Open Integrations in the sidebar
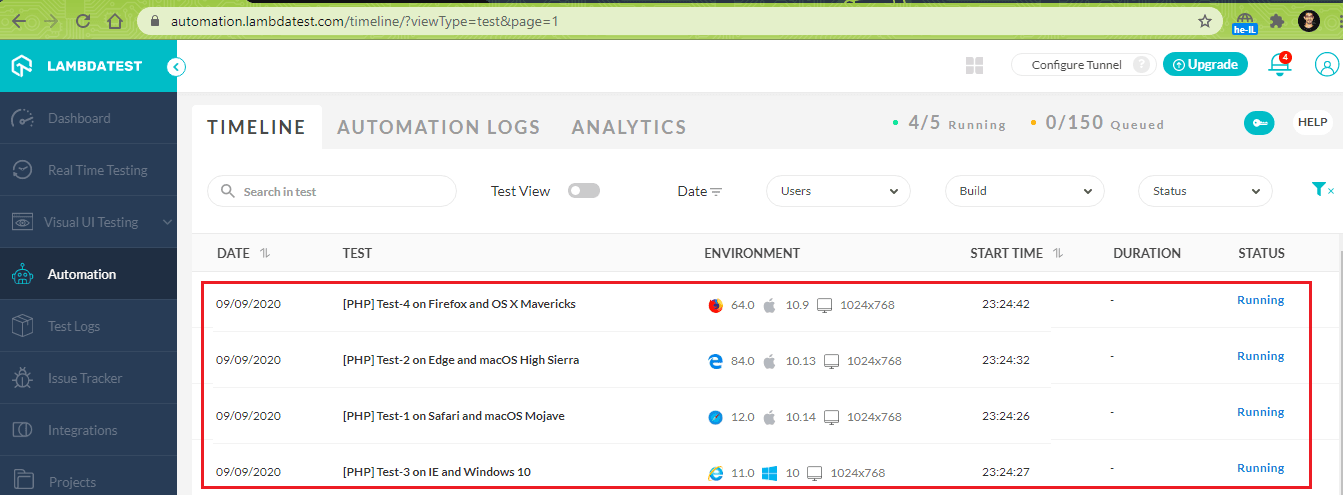The width and height of the screenshot is (1343, 495). [88, 430]
